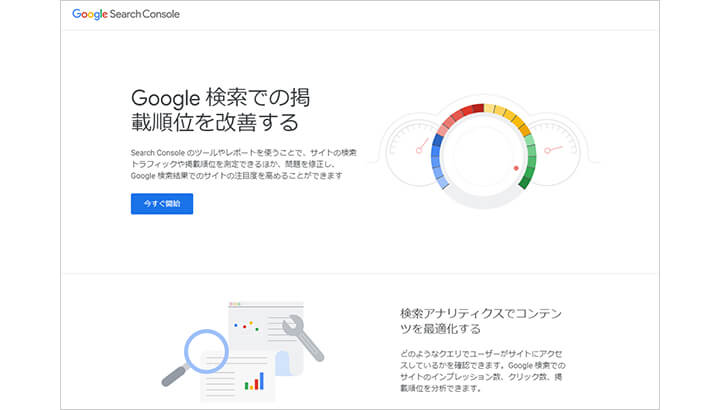Click the gray wrench illustration icon

coord(303,338)
